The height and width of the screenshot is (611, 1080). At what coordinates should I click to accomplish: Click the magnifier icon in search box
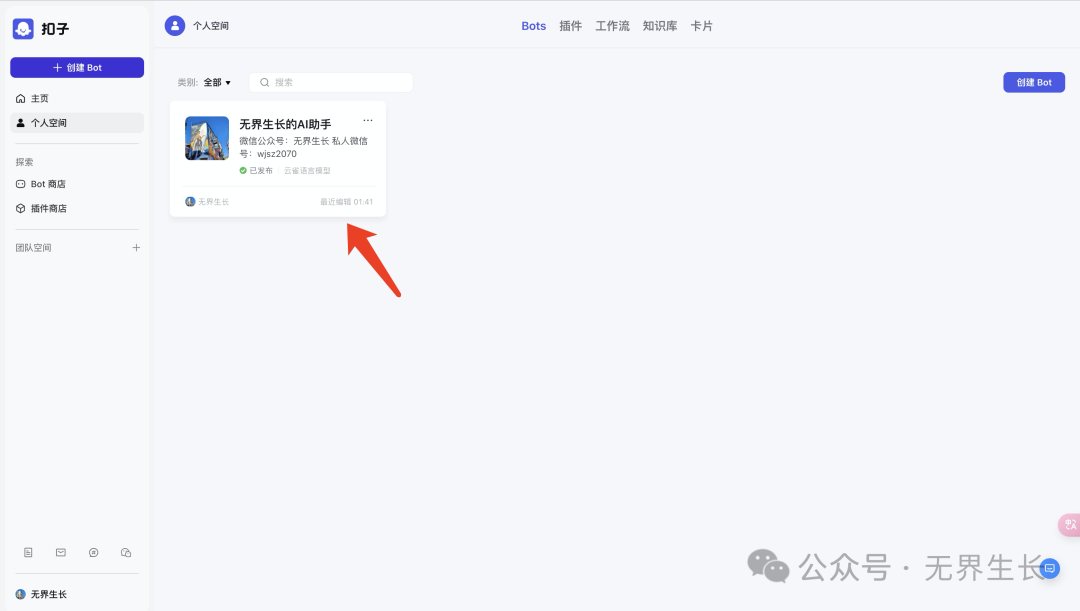point(264,83)
